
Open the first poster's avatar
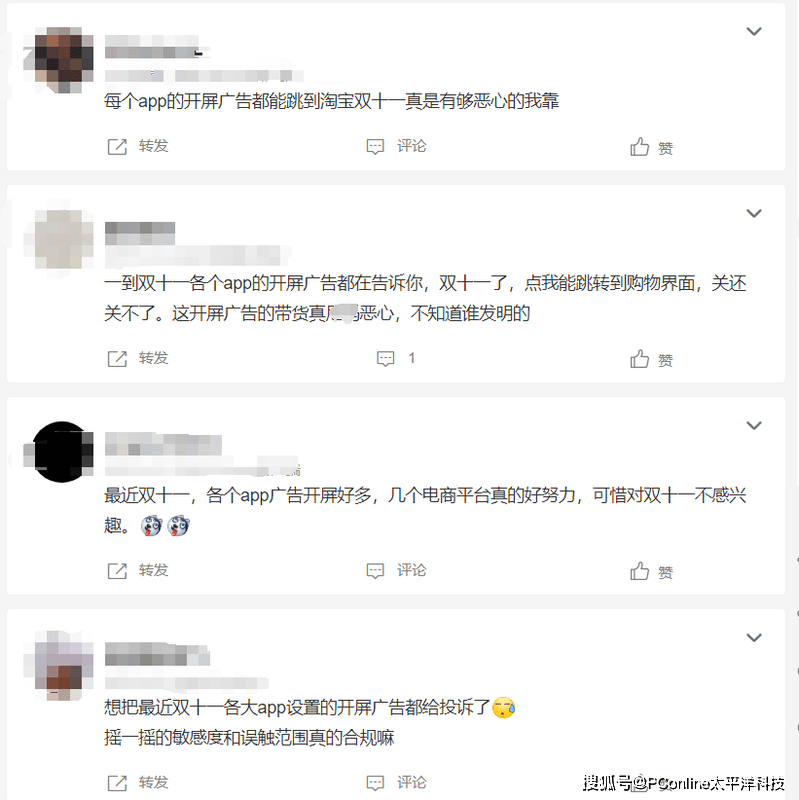(59, 60)
